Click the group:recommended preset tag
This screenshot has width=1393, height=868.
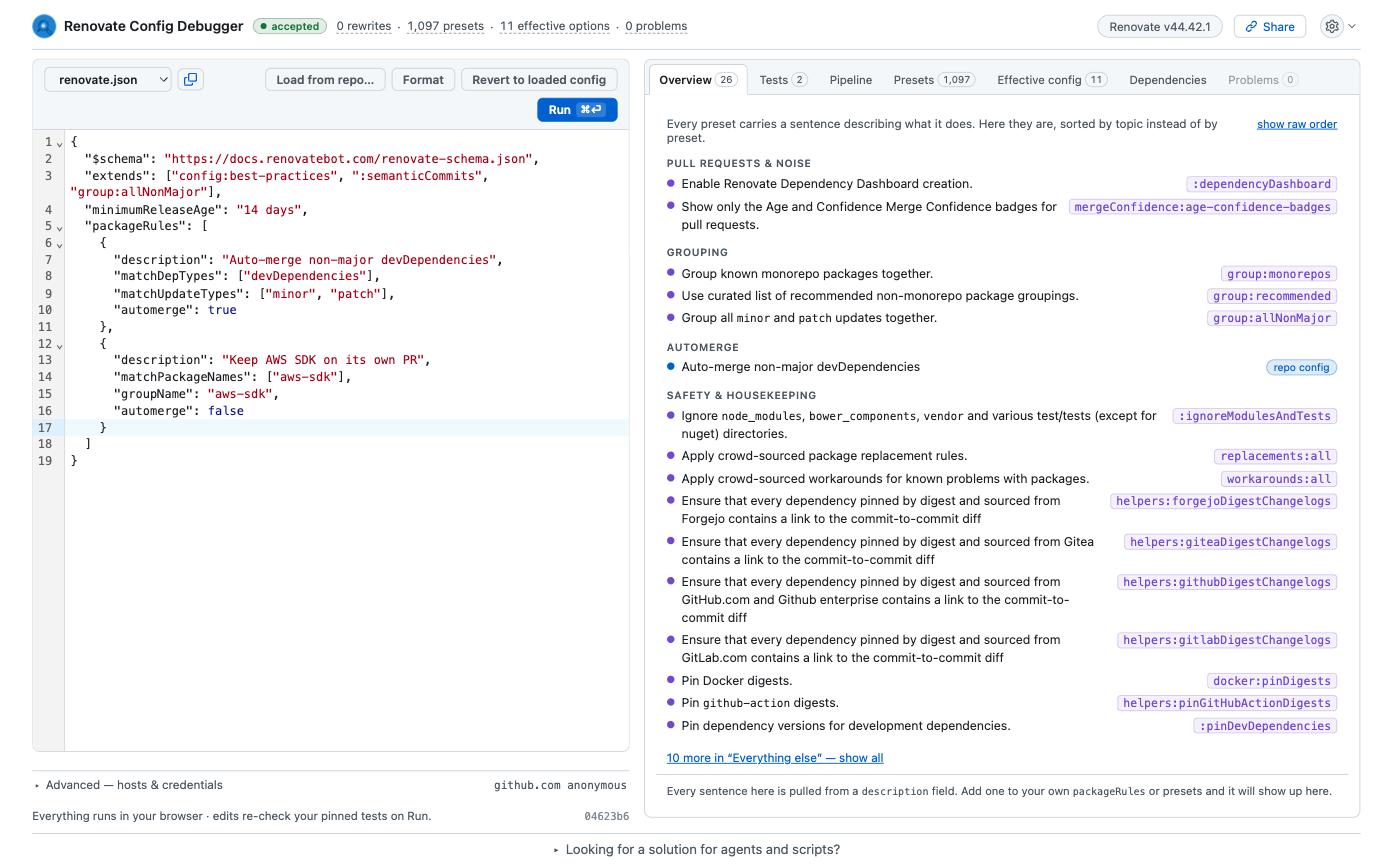tap(1272, 296)
